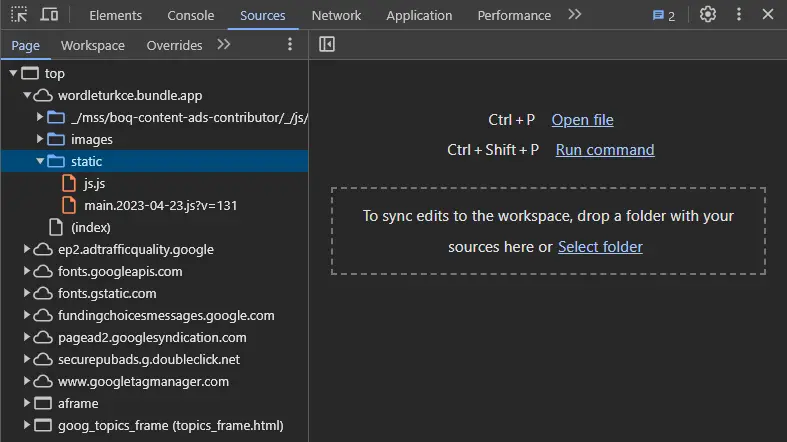
Task: Click the fonts.googleapis.com cloud icon
Action: click(x=43, y=271)
